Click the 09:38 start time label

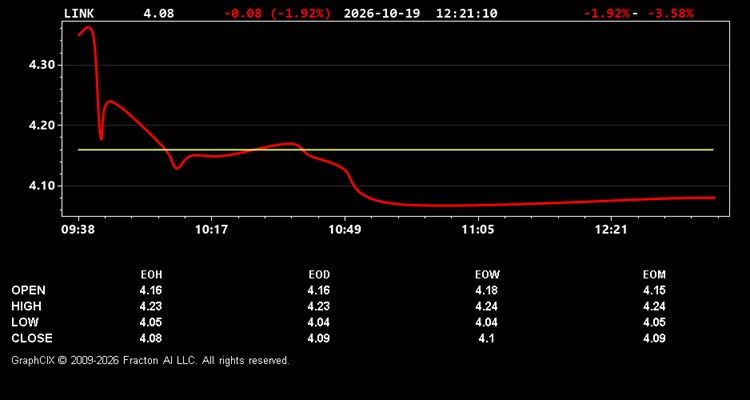tap(78, 230)
